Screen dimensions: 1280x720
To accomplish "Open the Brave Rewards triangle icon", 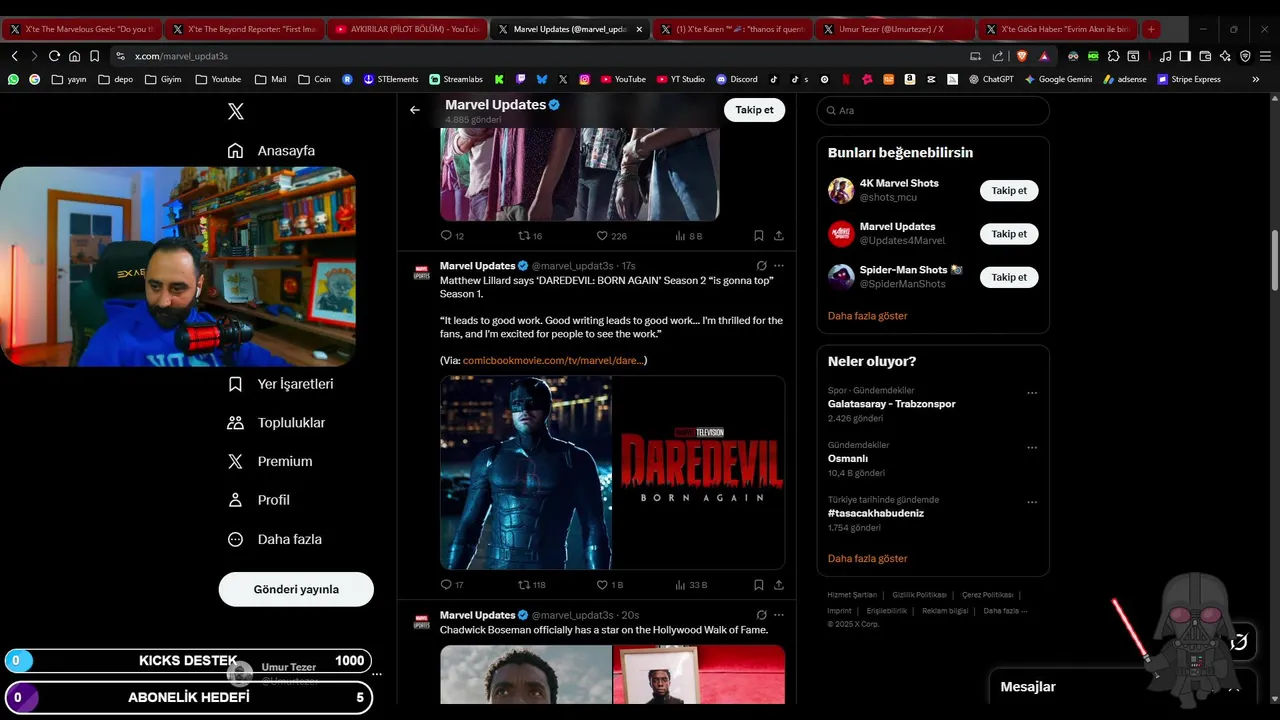I will 1044,56.
